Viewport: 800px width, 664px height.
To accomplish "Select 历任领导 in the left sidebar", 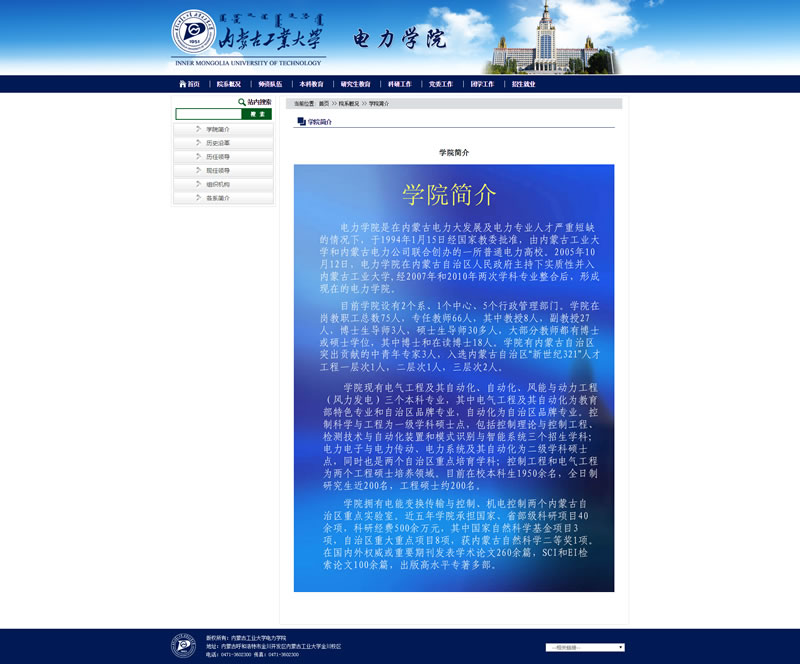I will click(x=220, y=157).
